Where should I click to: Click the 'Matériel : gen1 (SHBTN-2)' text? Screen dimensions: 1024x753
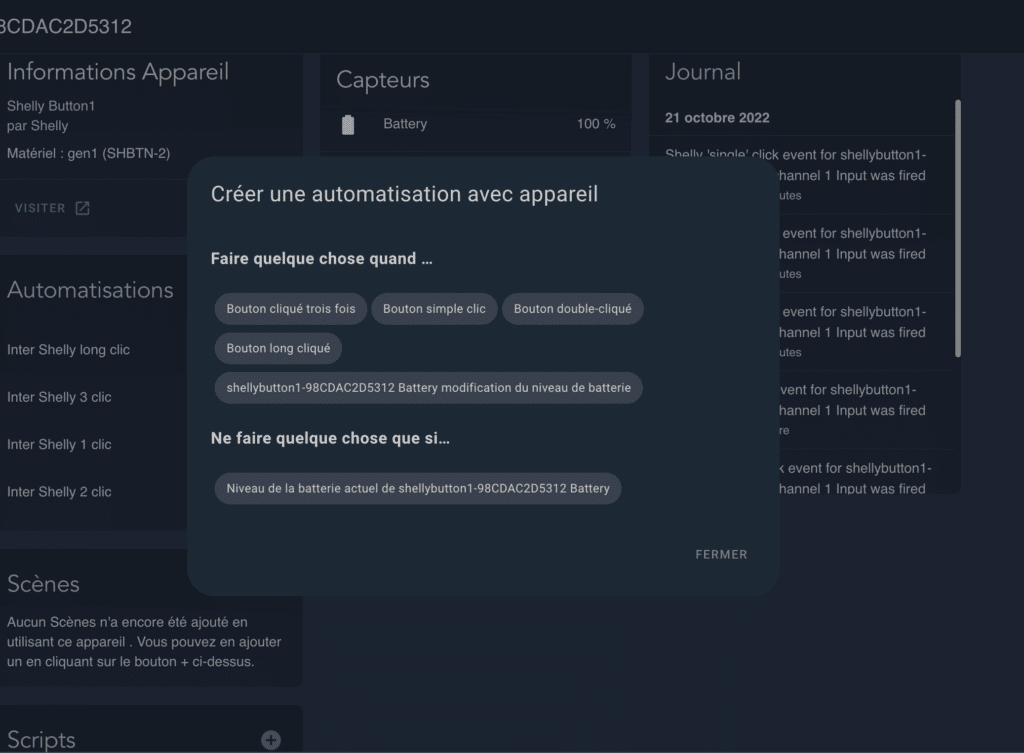coord(89,153)
